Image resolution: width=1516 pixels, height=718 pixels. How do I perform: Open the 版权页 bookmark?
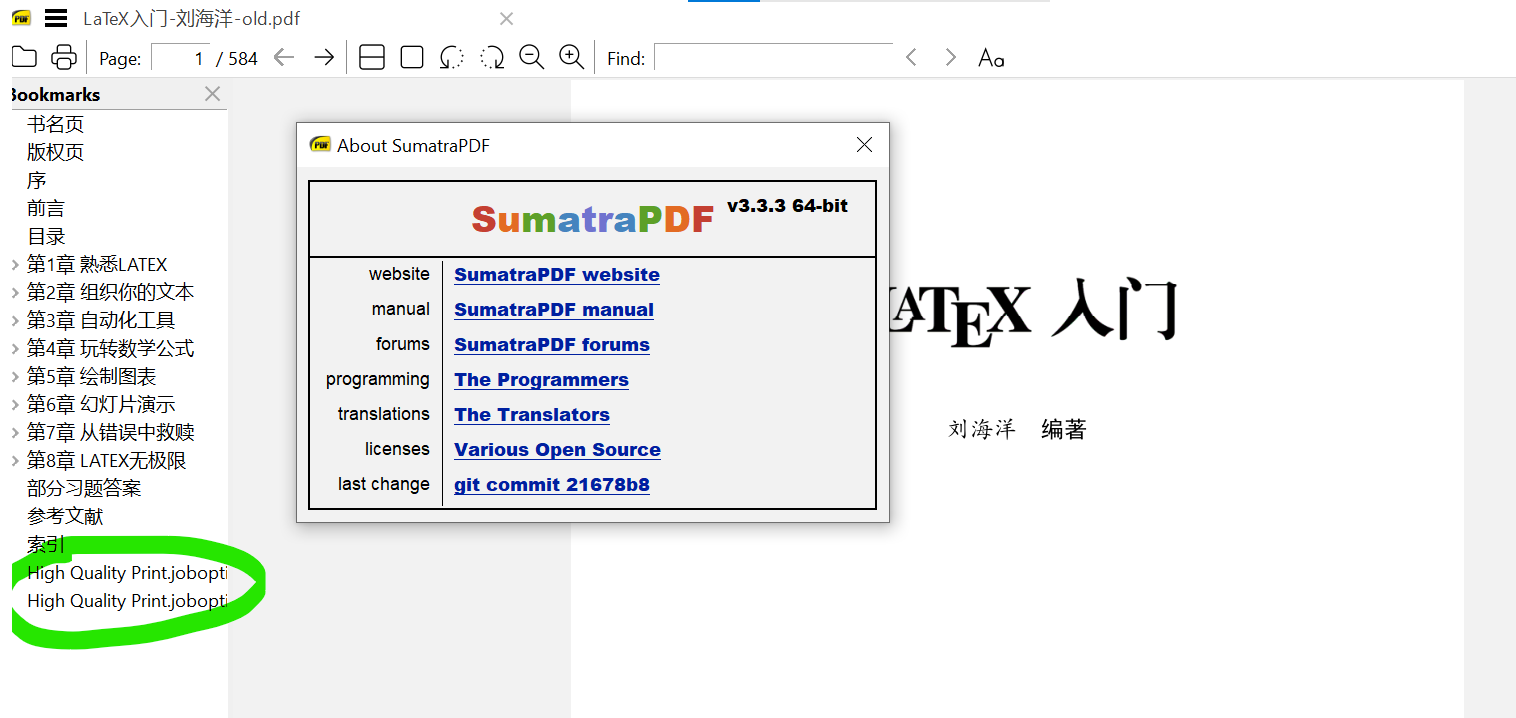(x=55, y=152)
